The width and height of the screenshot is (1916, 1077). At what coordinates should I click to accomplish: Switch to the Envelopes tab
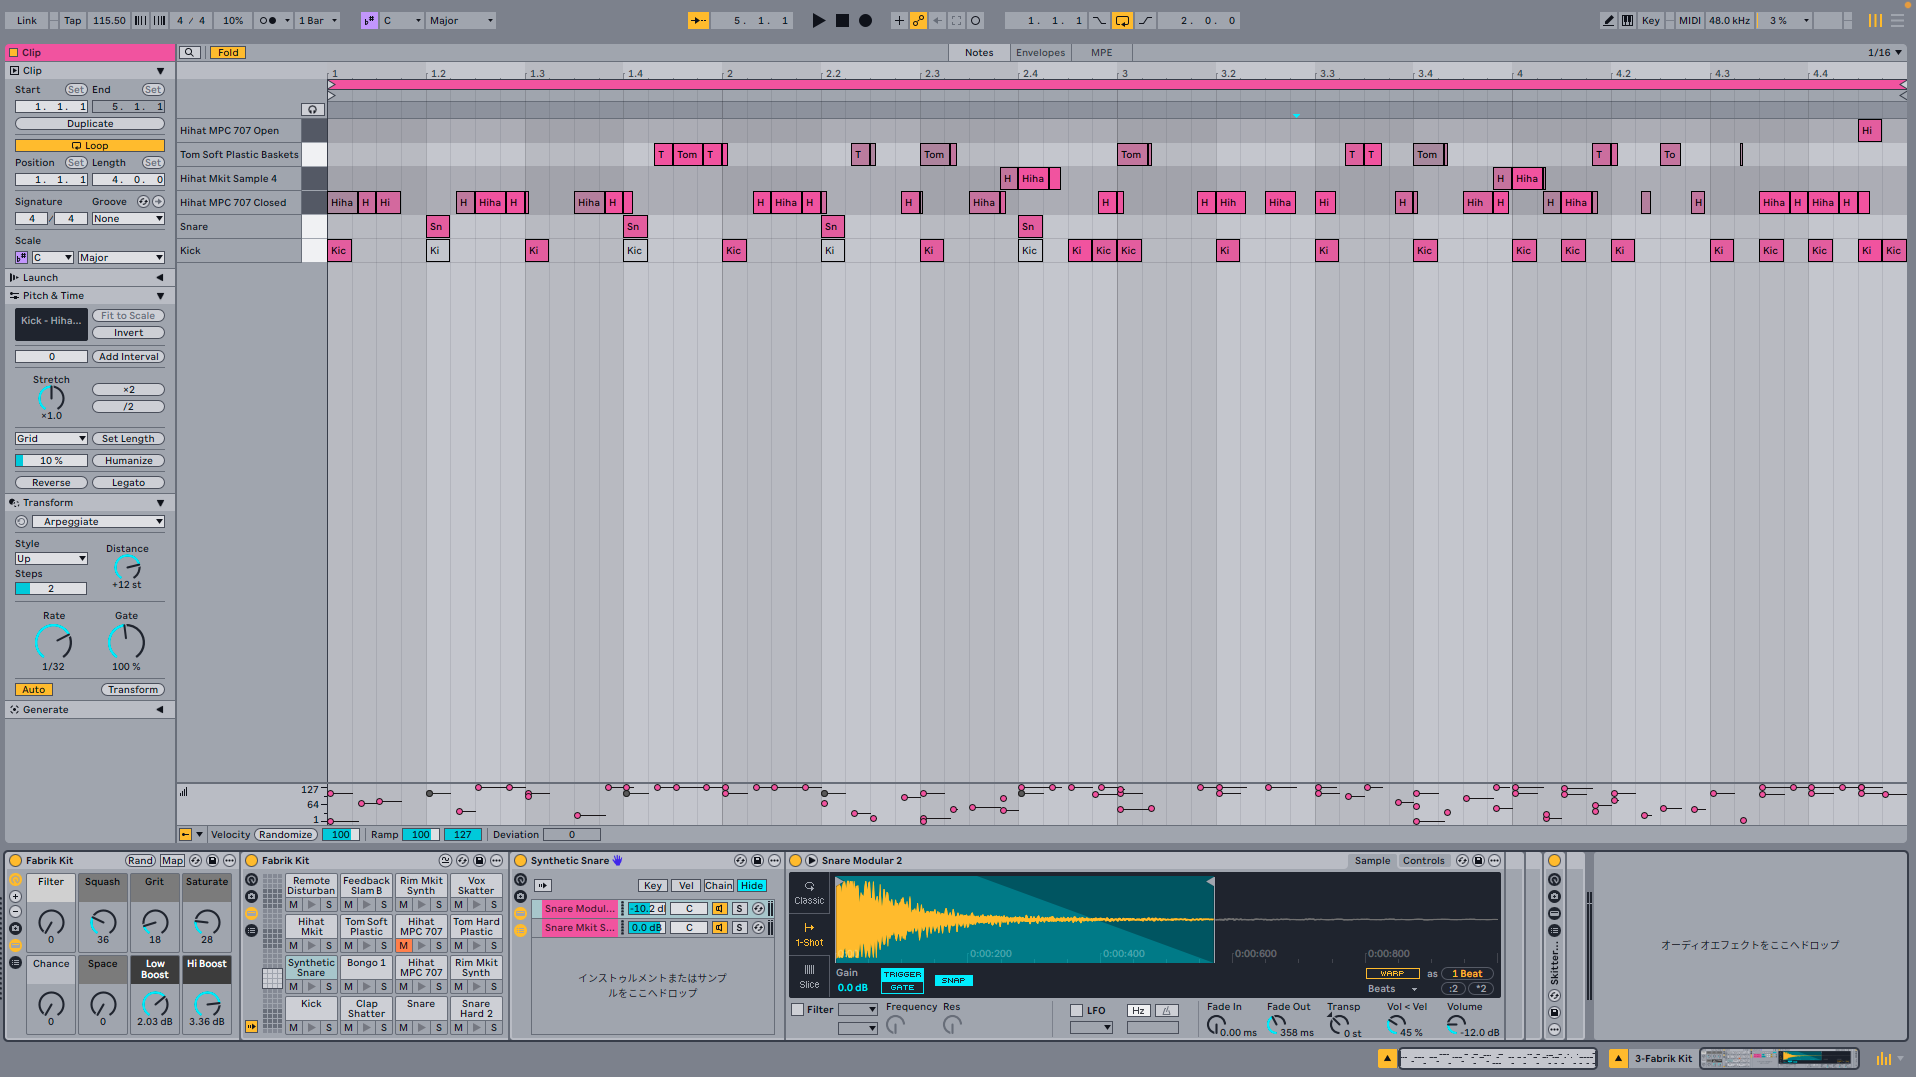click(x=1040, y=53)
